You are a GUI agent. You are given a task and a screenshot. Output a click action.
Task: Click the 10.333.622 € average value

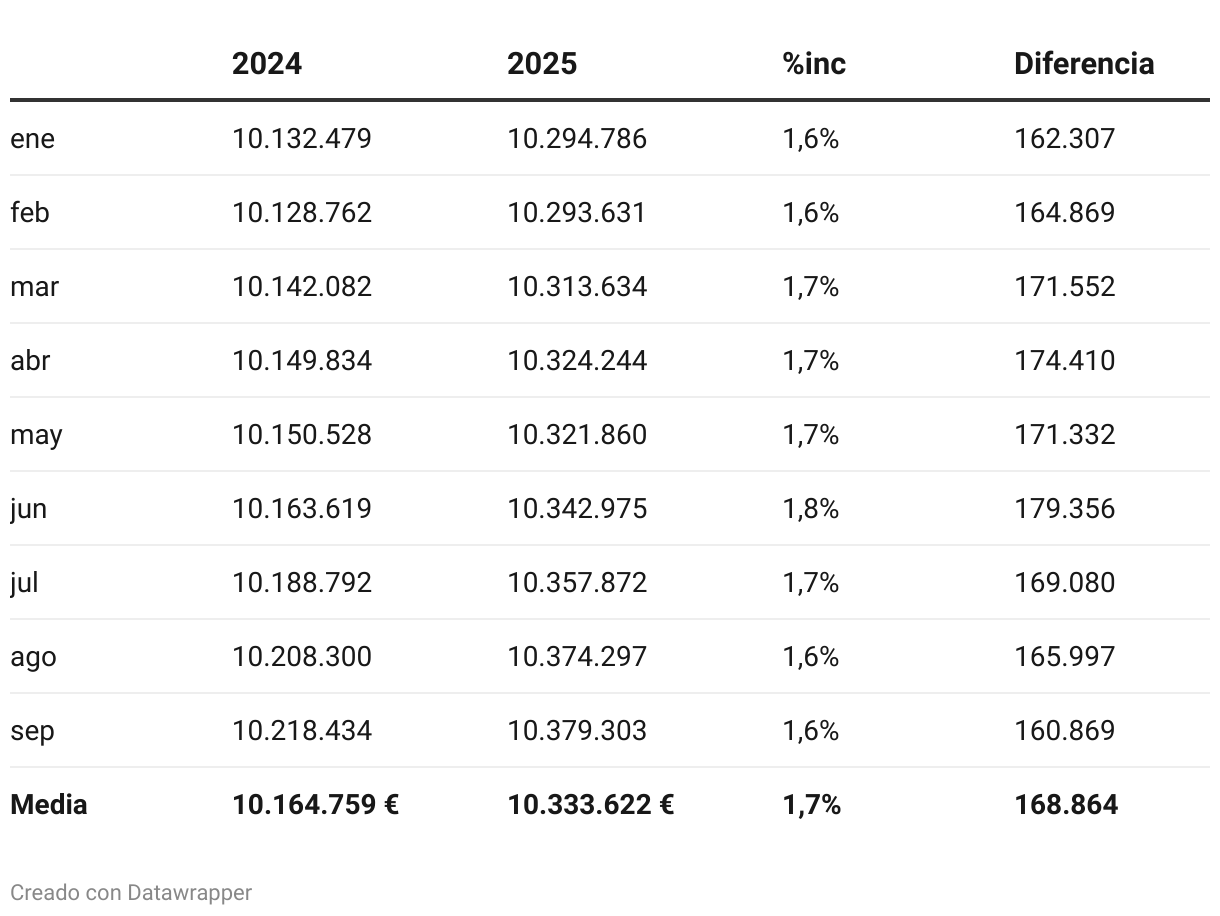(590, 805)
